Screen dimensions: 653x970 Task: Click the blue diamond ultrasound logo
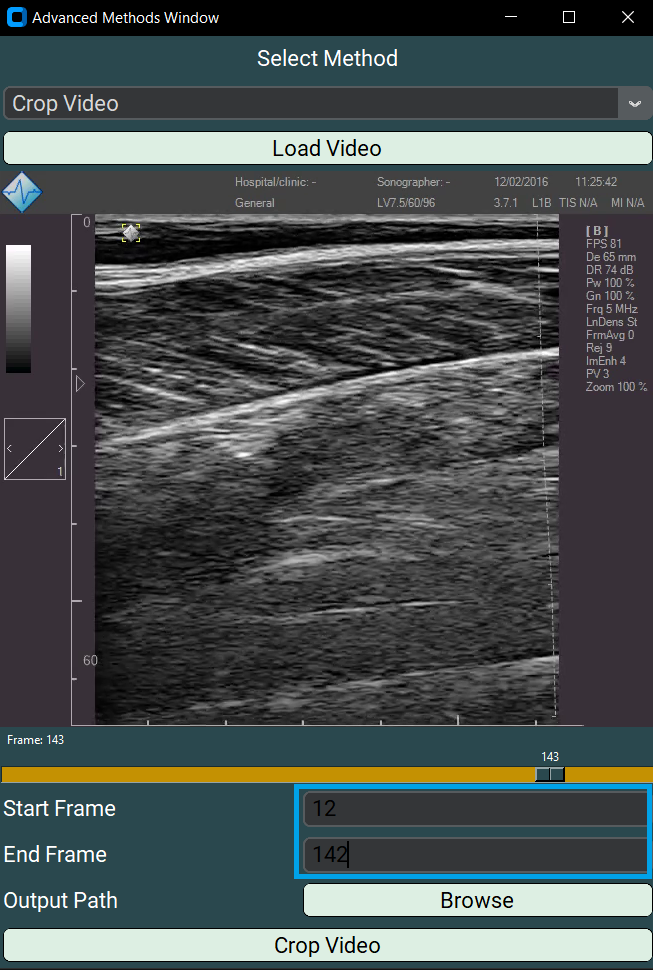[x=22, y=192]
